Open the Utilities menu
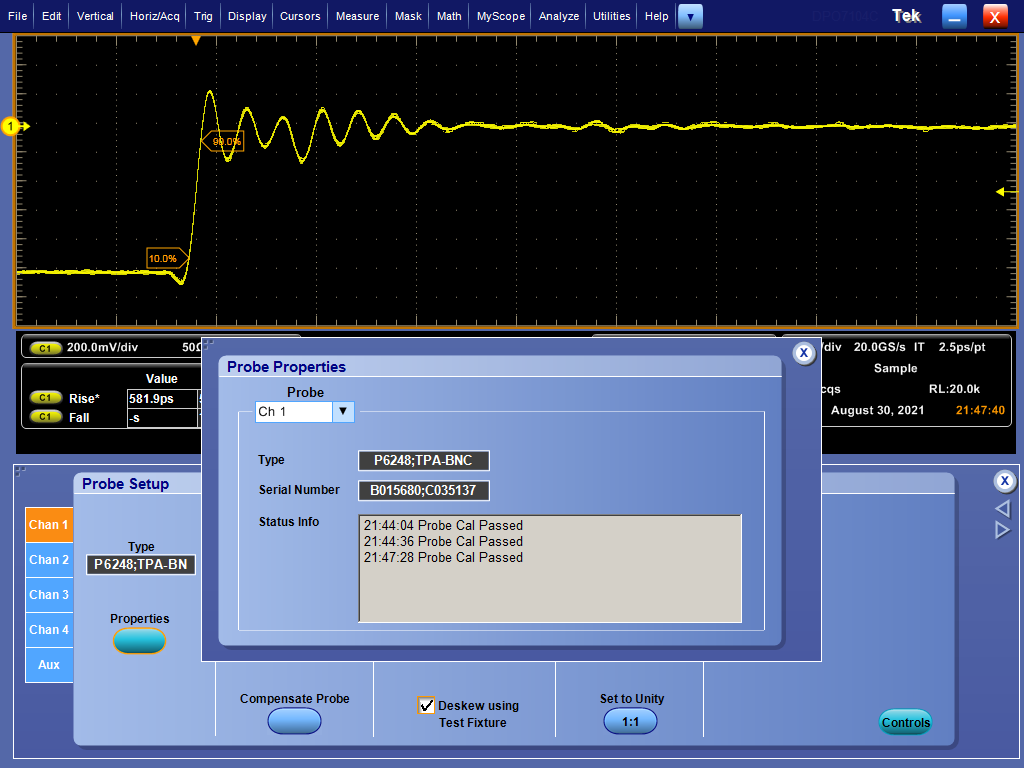The height and width of the screenshot is (768, 1024). click(612, 16)
